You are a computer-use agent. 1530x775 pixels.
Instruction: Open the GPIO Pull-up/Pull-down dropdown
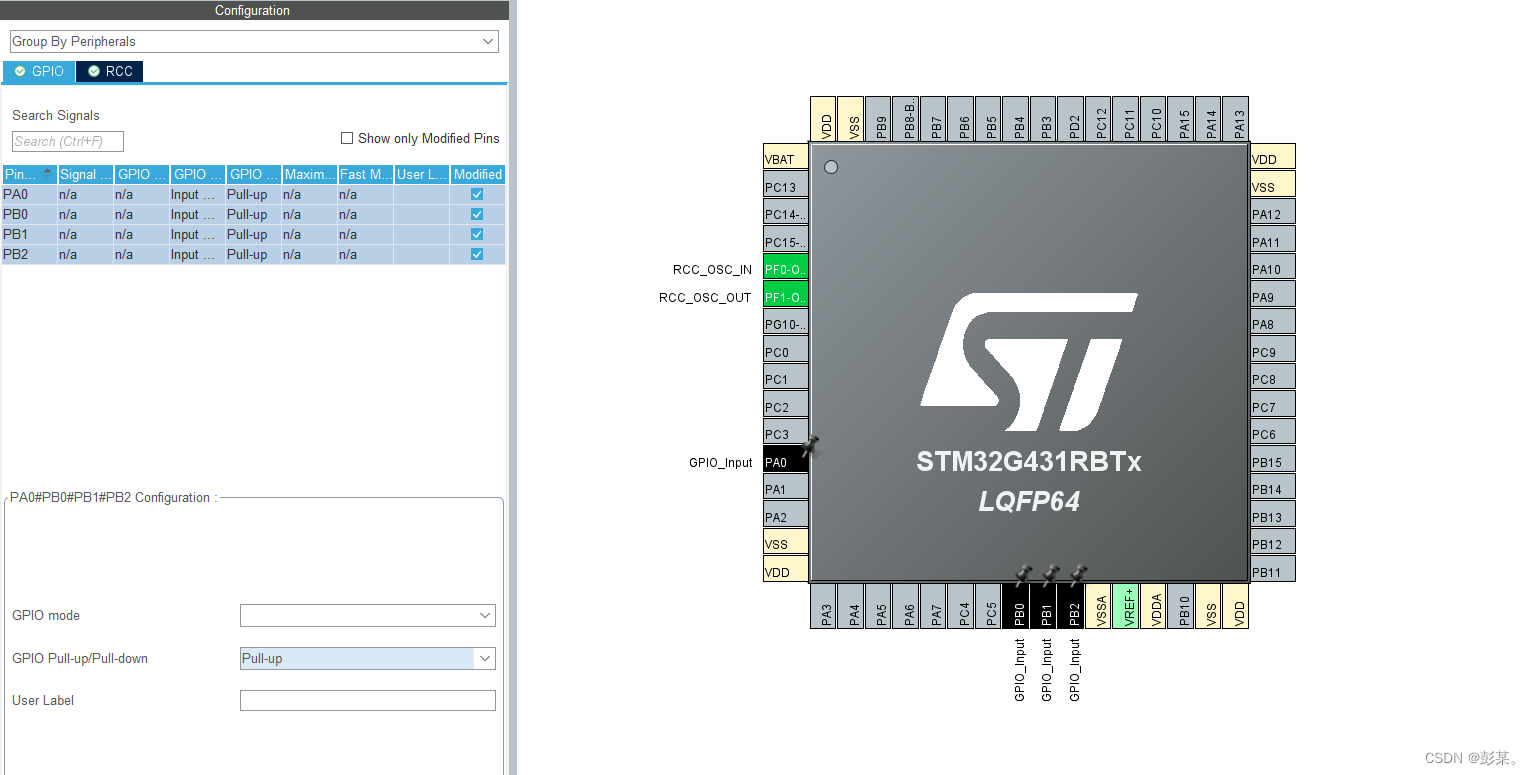[484, 658]
